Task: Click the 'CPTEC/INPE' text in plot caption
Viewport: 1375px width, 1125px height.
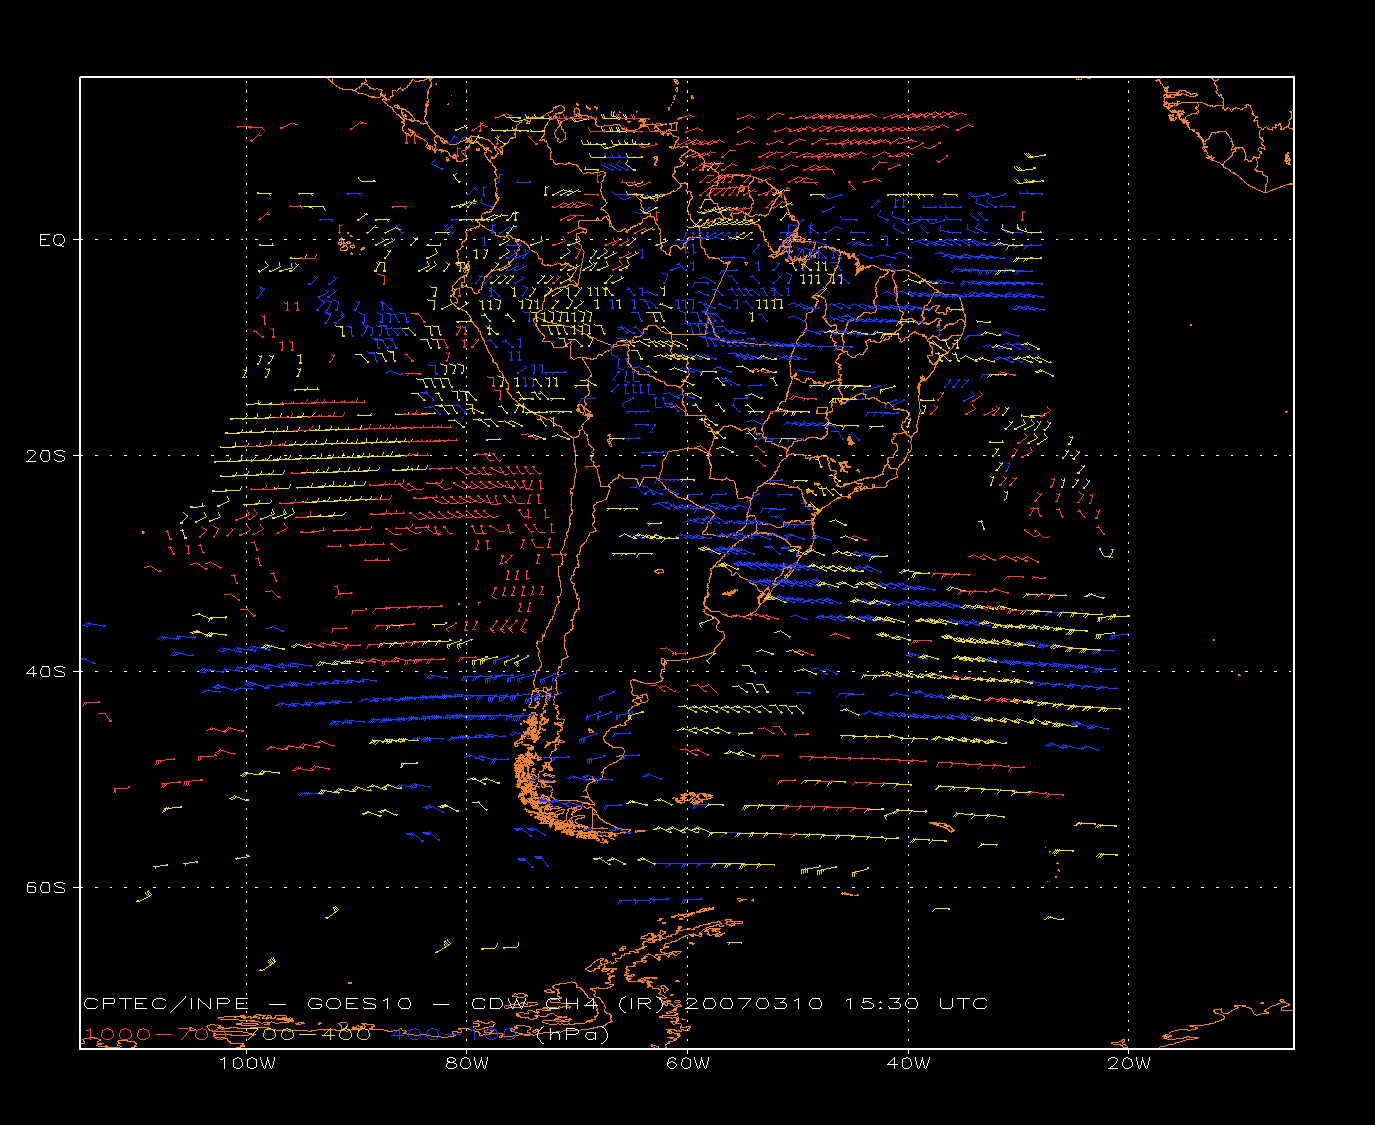Action: [x=165, y=1003]
